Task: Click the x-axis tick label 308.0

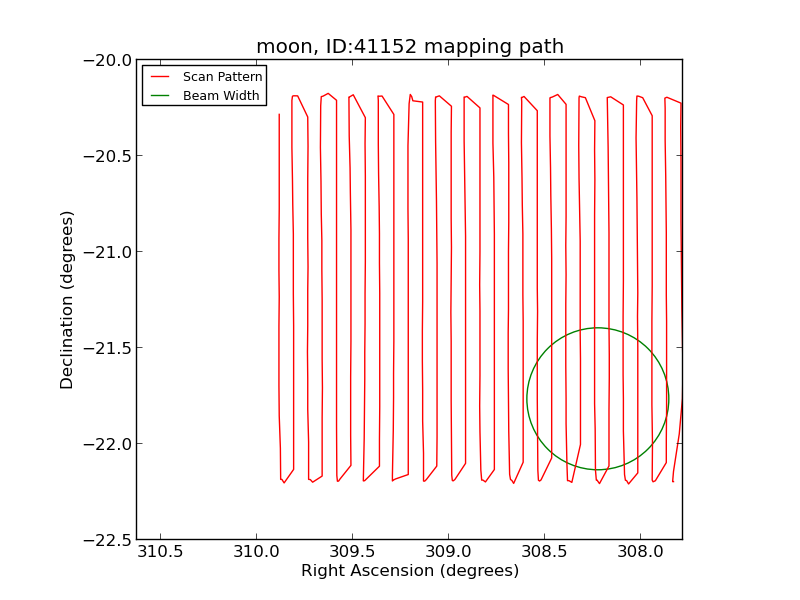Action: tap(640, 552)
